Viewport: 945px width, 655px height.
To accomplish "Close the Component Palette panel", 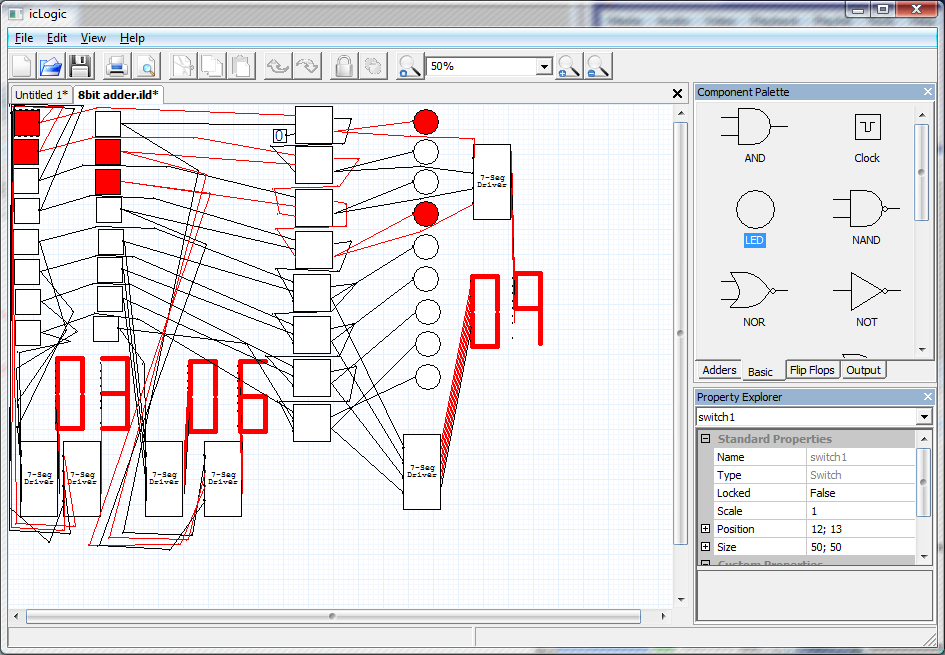I will (927, 92).
